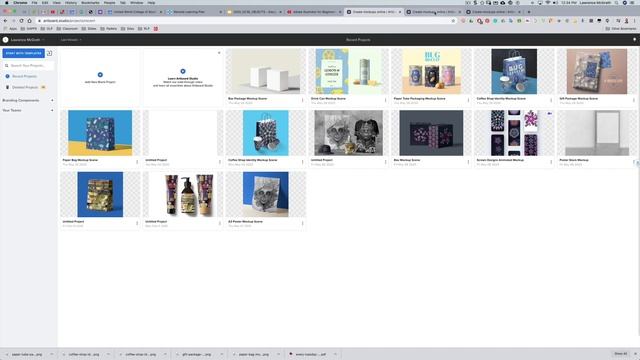Click the browser home icon

(29, 20)
